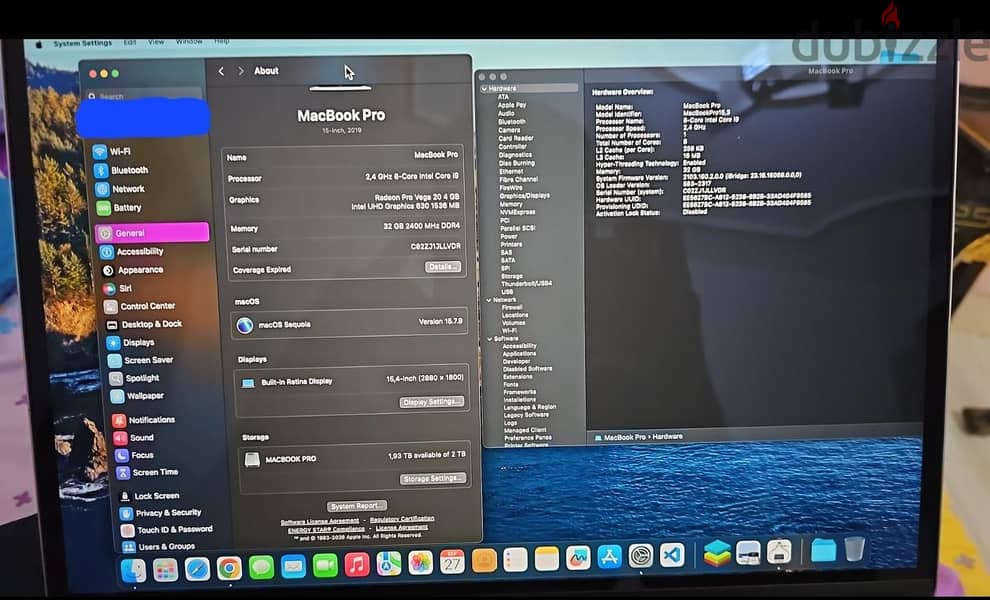Open the Regulatory Certification link

(x=402, y=519)
